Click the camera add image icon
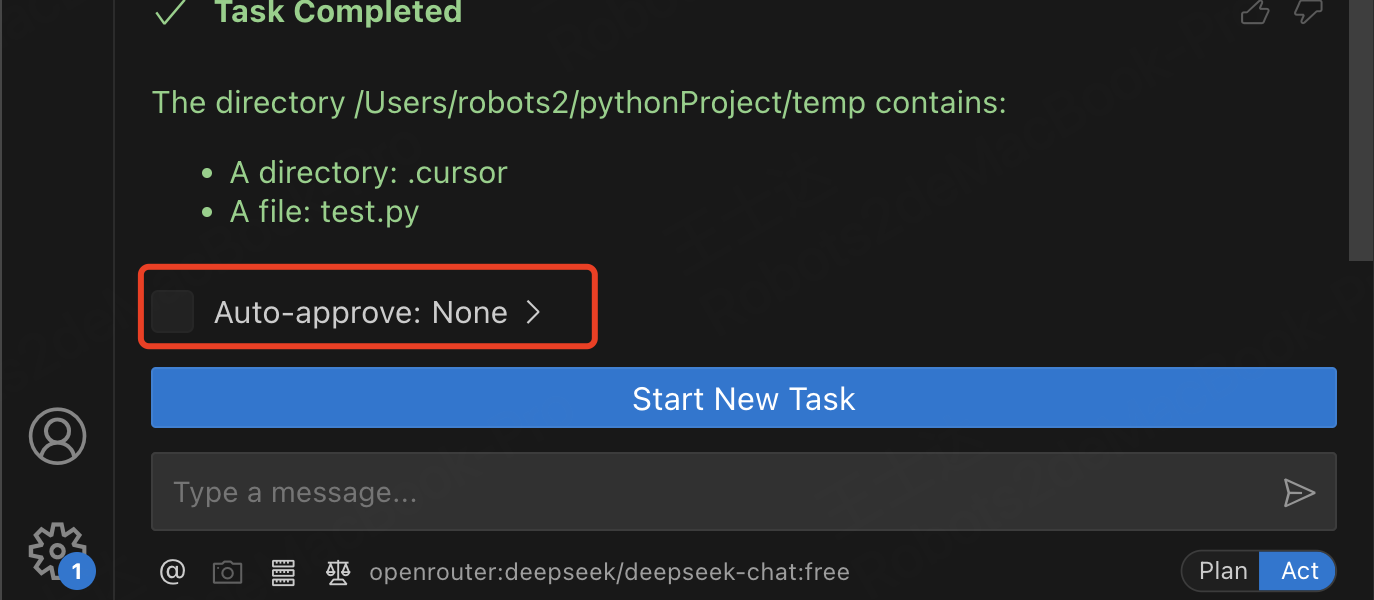Screen dimensions: 1374x600 pos(228,572)
